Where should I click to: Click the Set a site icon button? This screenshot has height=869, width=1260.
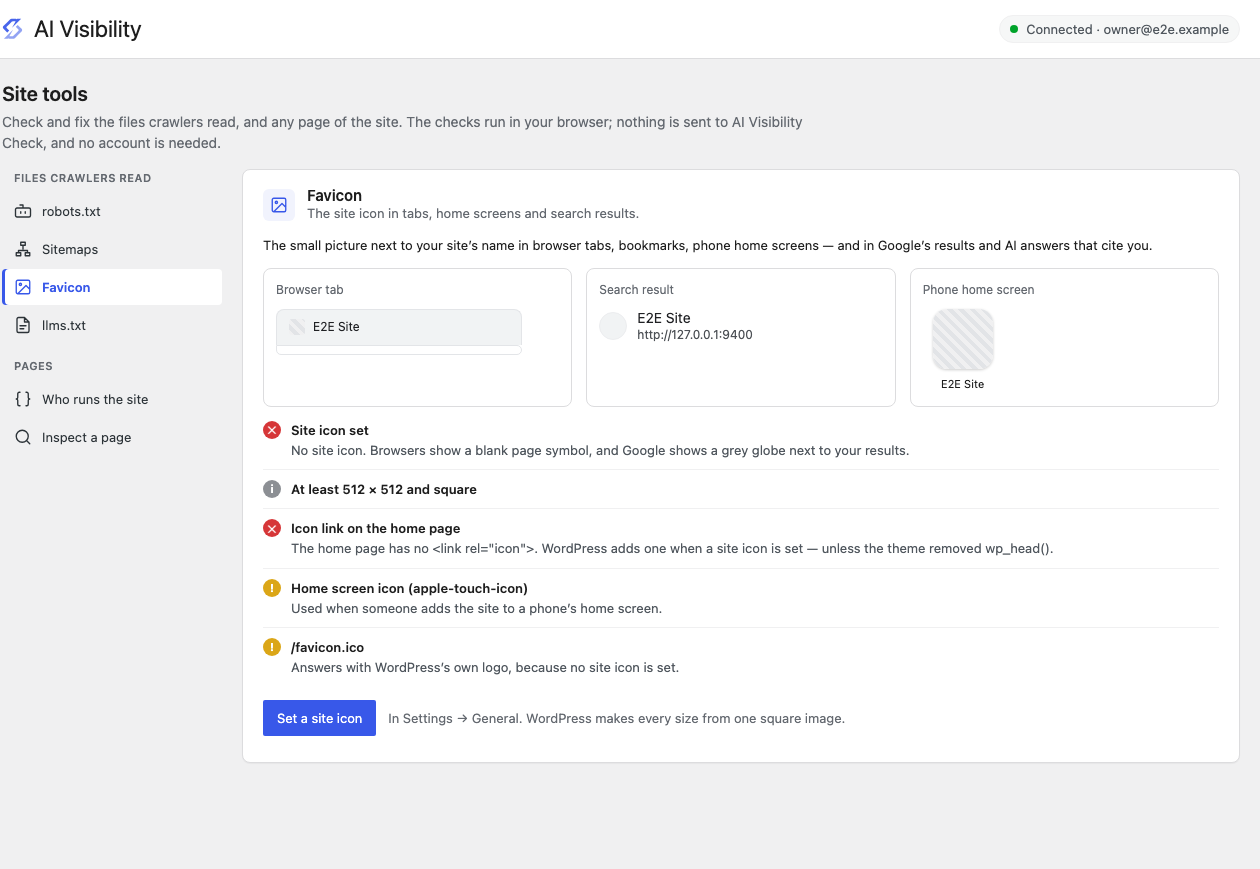click(319, 718)
